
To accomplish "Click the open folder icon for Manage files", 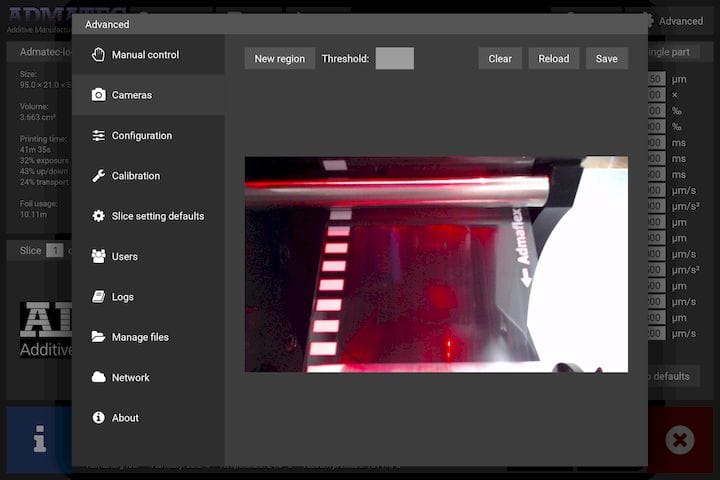I will [98, 337].
